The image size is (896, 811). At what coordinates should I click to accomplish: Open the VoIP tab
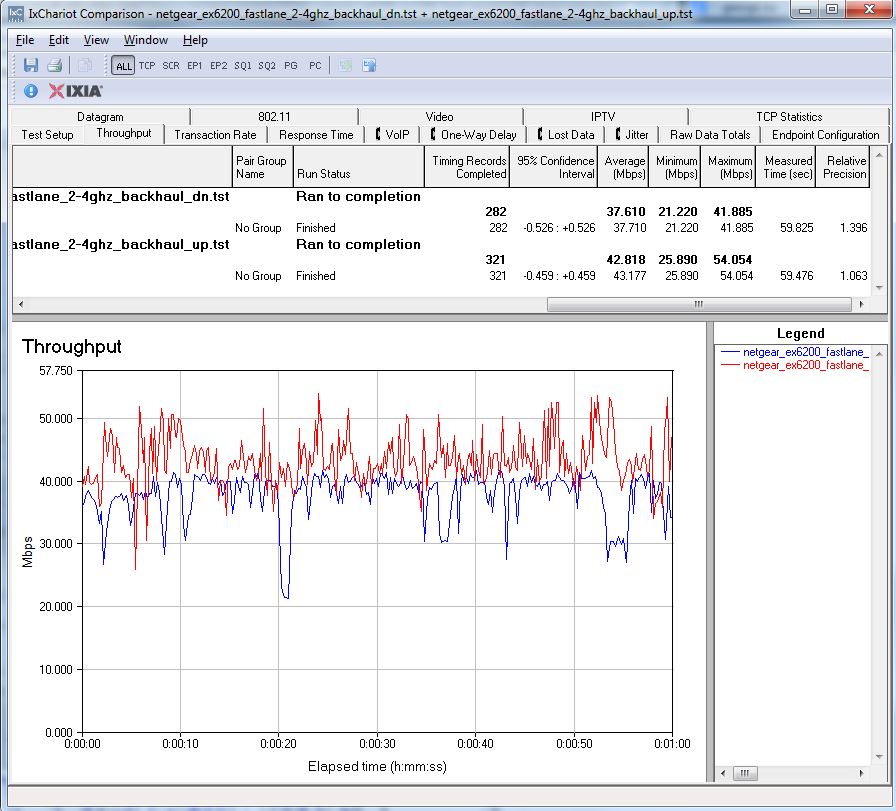pos(392,135)
